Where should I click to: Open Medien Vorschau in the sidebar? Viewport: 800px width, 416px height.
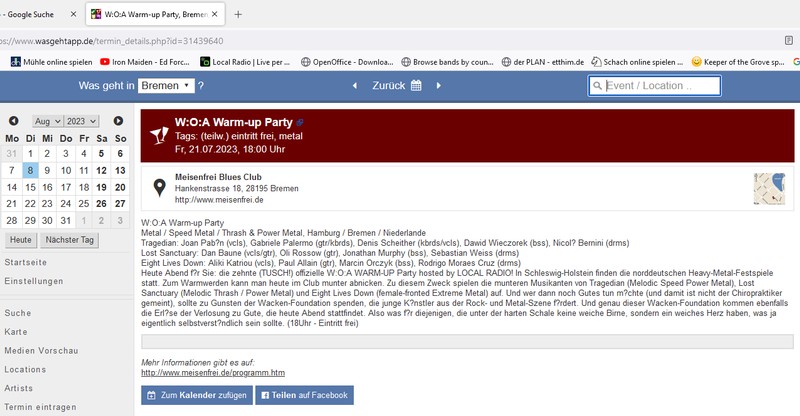pos(41,351)
